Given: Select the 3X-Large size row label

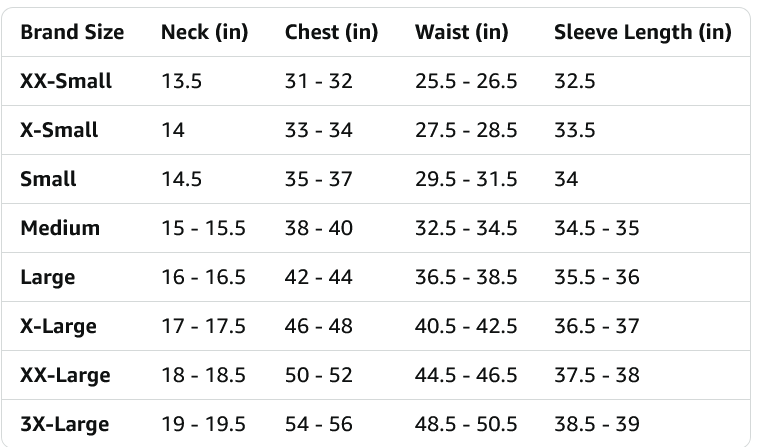Looking at the screenshot, I should coord(64,424).
